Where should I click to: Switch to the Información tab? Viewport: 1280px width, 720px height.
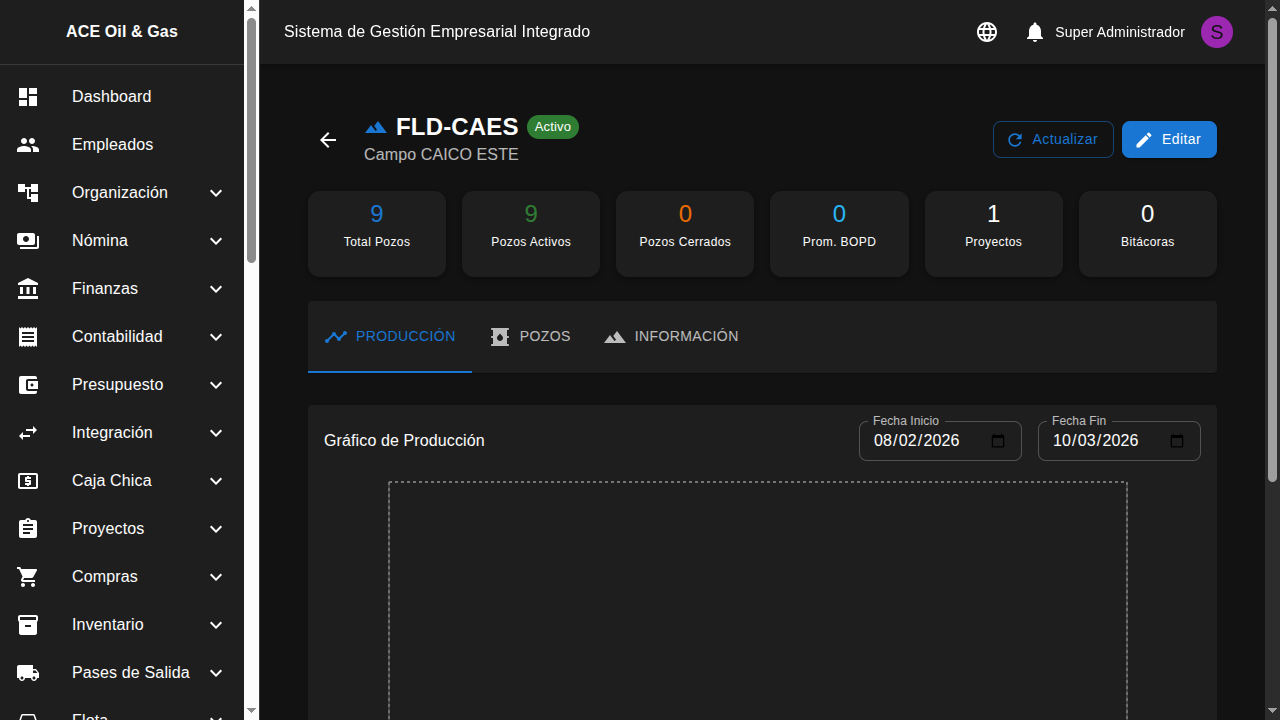tap(671, 337)
